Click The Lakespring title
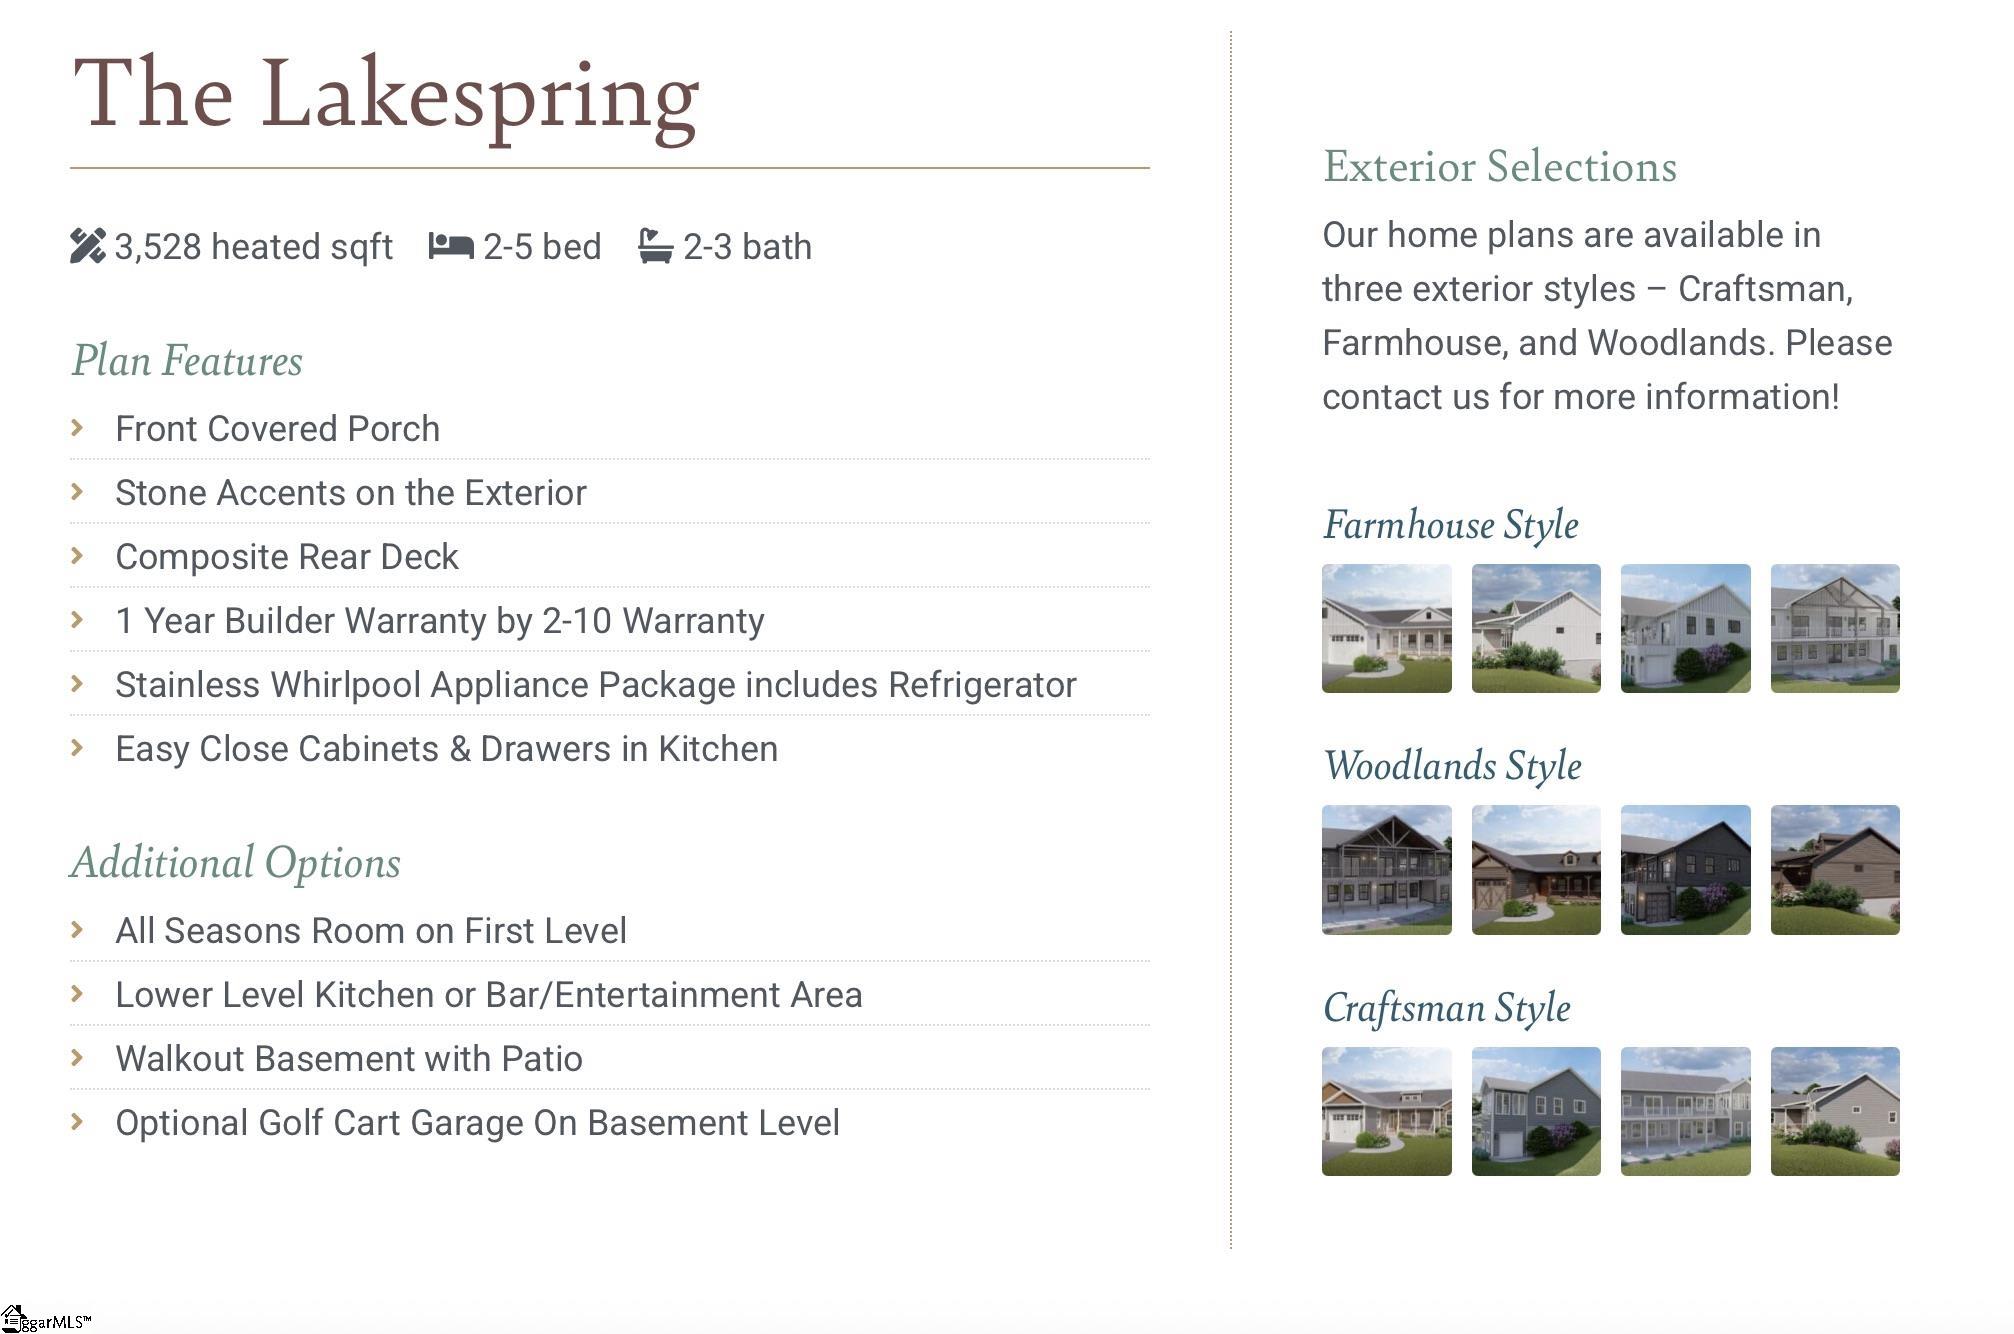This screenshot has width=2014, height=1334. 386,96
